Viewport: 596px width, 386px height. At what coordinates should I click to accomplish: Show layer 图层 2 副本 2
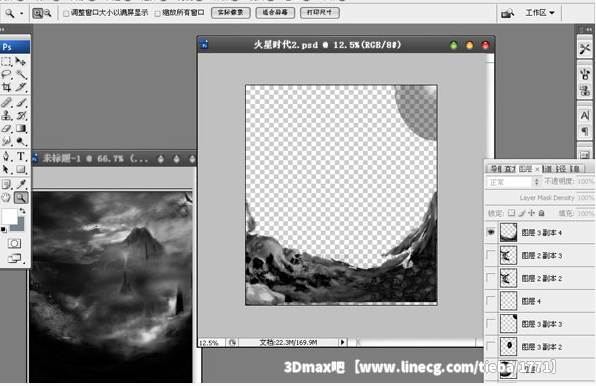491,278
